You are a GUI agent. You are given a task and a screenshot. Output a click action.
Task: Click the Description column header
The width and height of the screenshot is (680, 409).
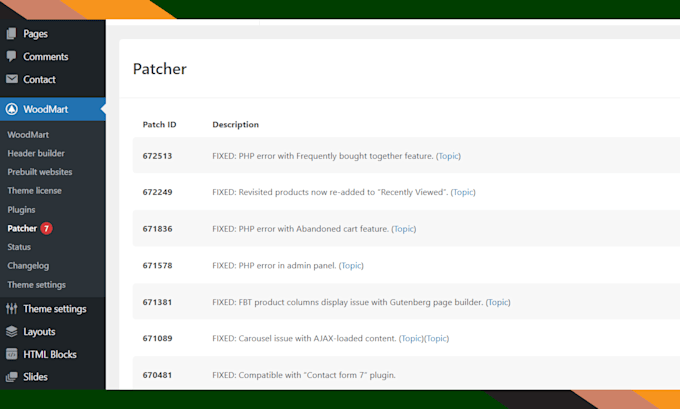[235, 124]
